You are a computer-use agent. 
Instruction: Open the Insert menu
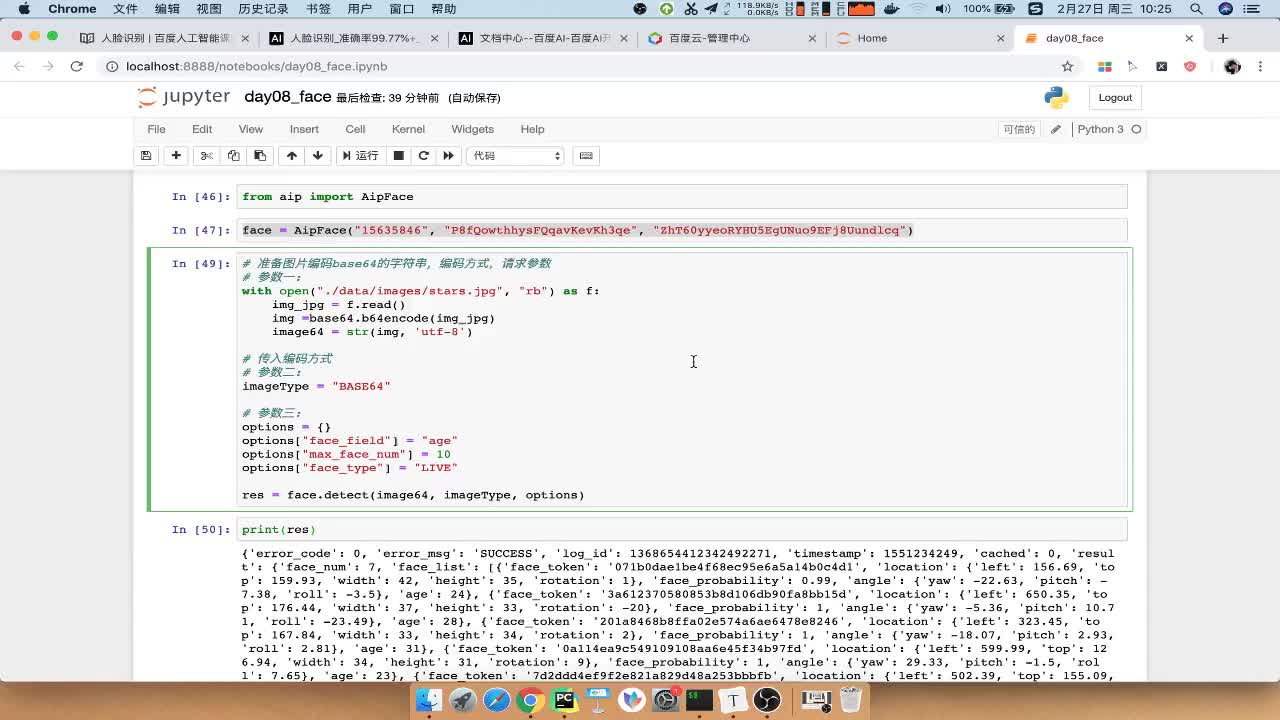[x=304, y=129]
